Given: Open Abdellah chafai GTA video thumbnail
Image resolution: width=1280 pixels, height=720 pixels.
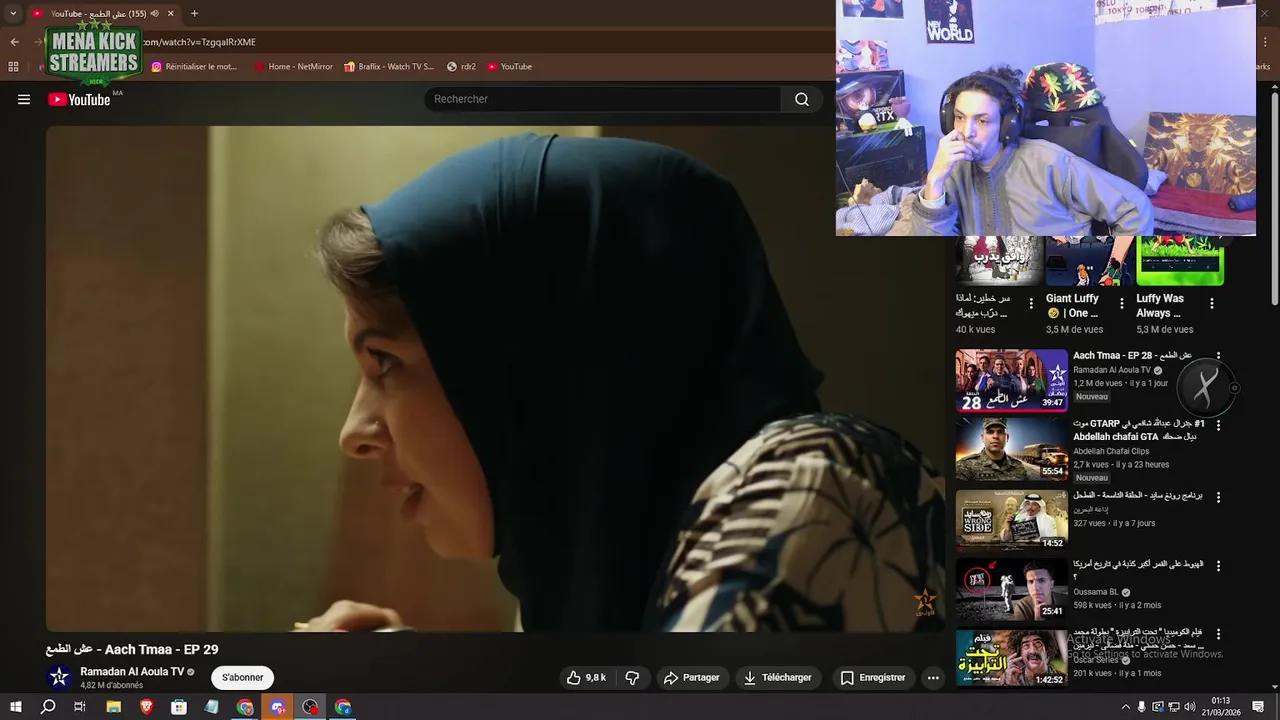Looking at the screenshot, I should tap(1011, 449).
